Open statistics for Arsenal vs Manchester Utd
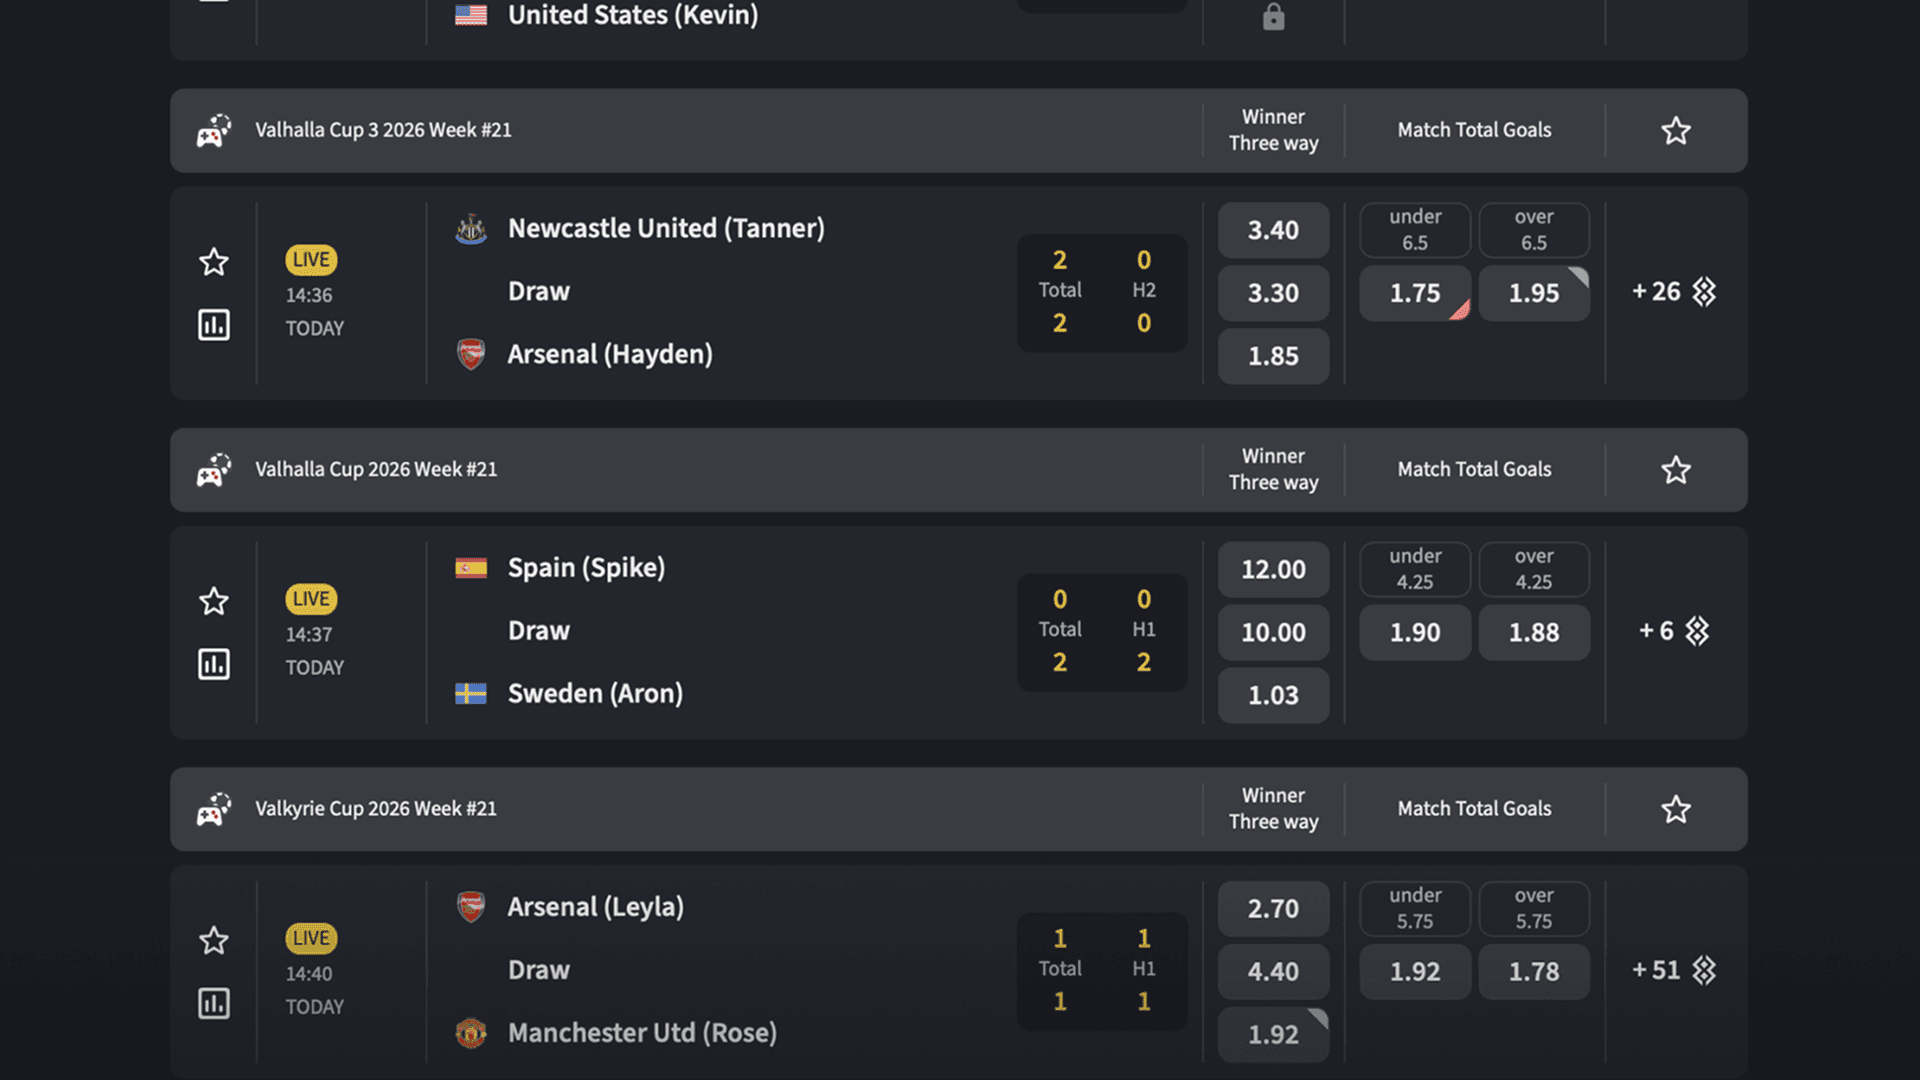 point(214,1003)
